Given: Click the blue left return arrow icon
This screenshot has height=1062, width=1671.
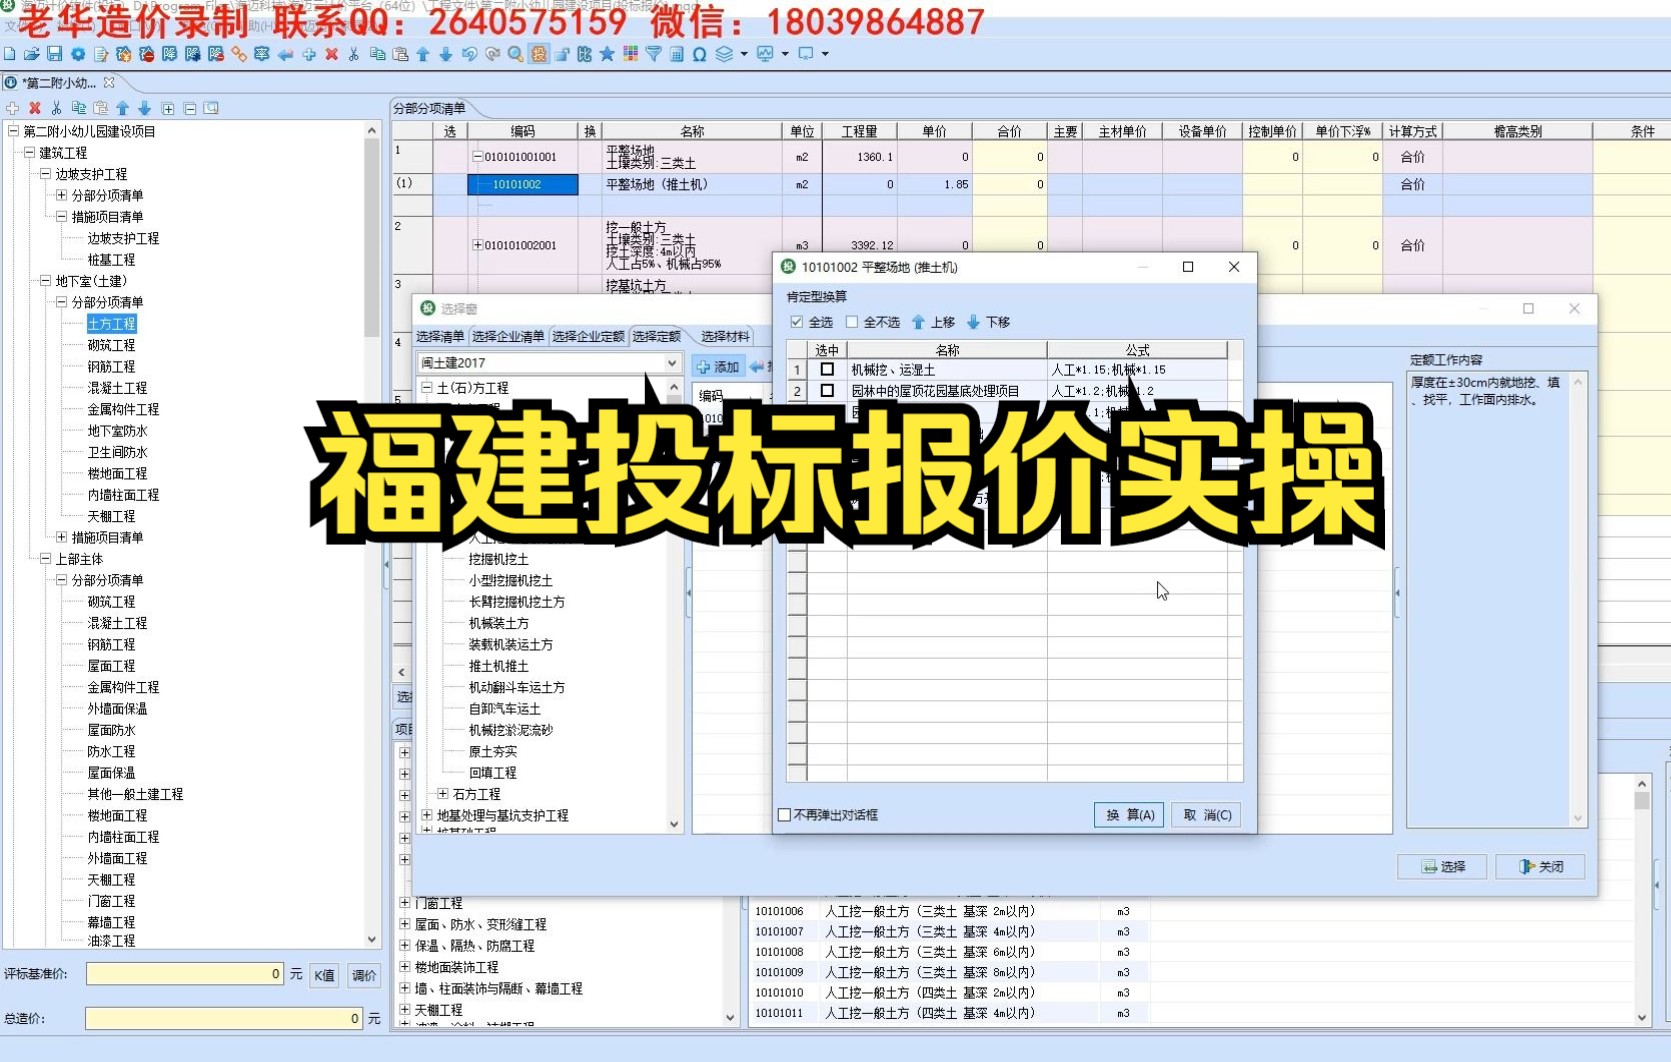Looking at the screenshot, I should click(x=285, y=54).
